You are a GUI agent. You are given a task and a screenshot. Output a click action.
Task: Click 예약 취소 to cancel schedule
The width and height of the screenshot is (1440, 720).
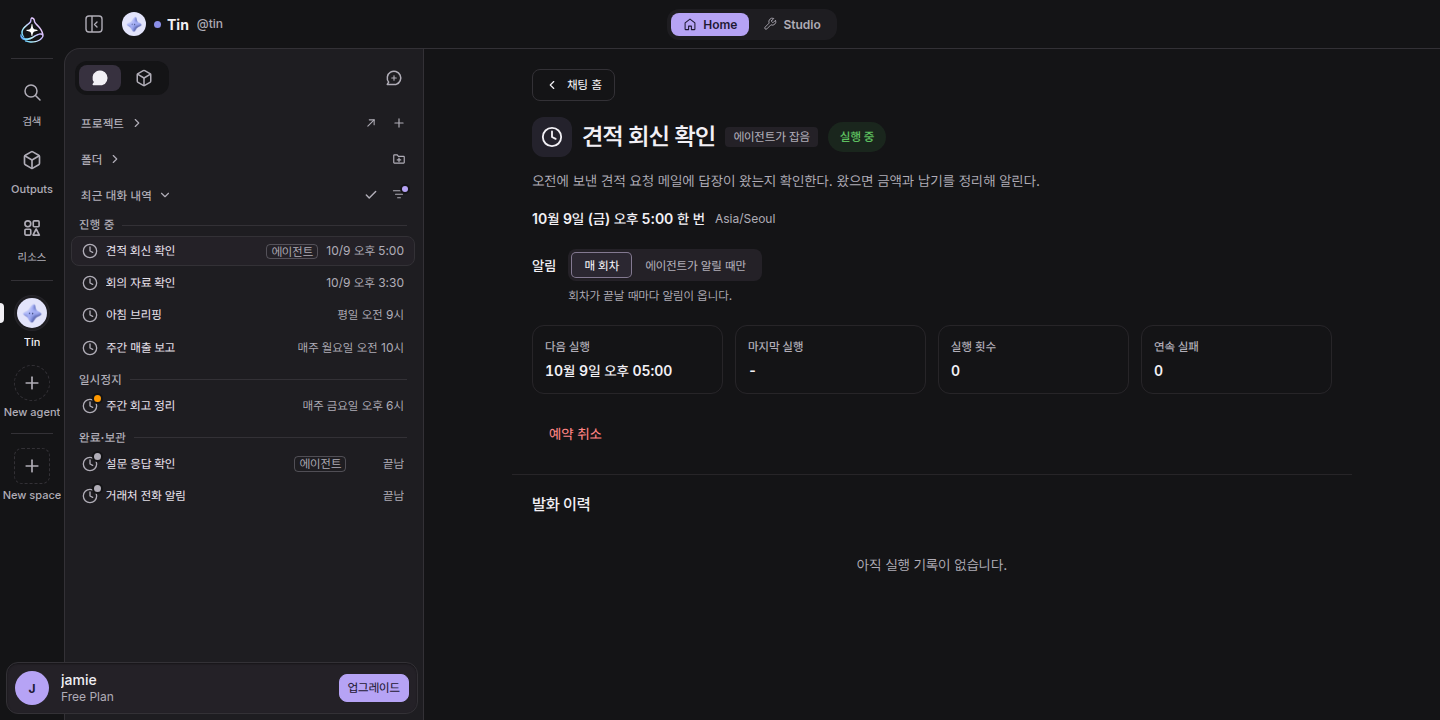575,434
